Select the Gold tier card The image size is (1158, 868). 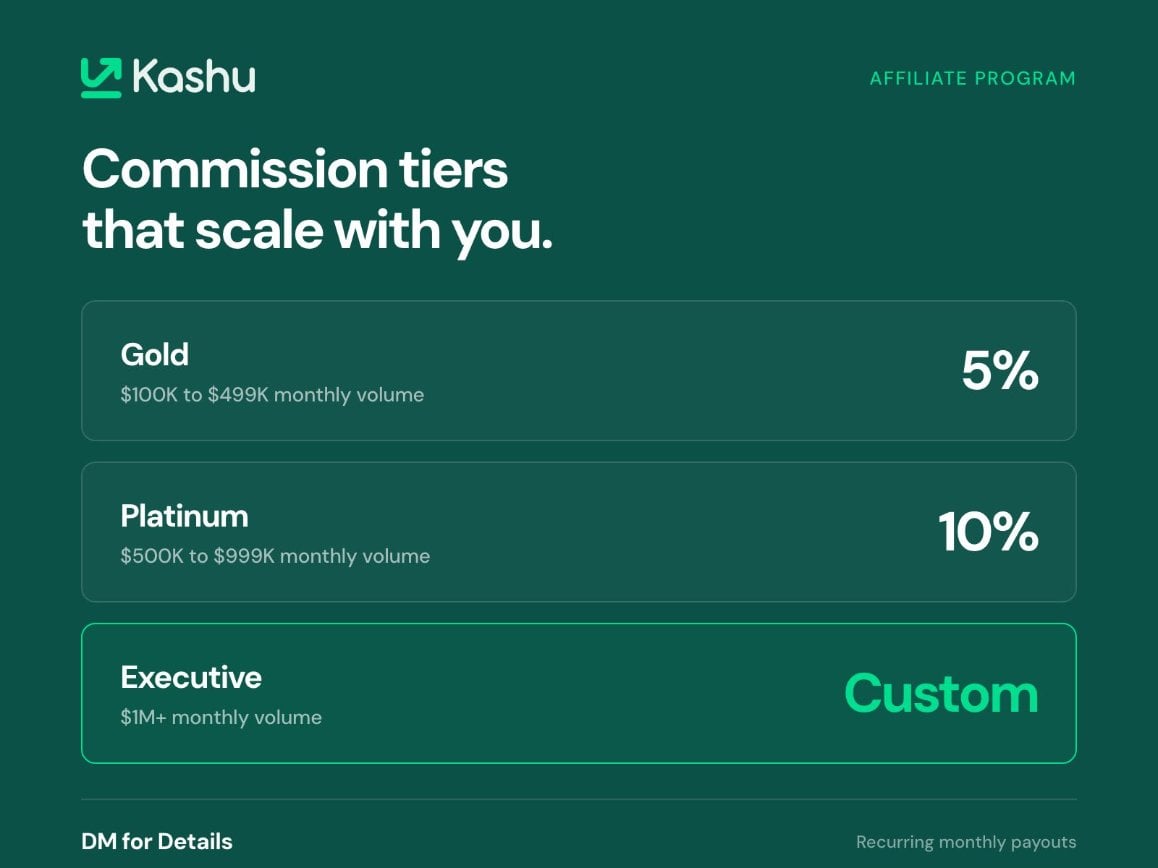[578, 371]
